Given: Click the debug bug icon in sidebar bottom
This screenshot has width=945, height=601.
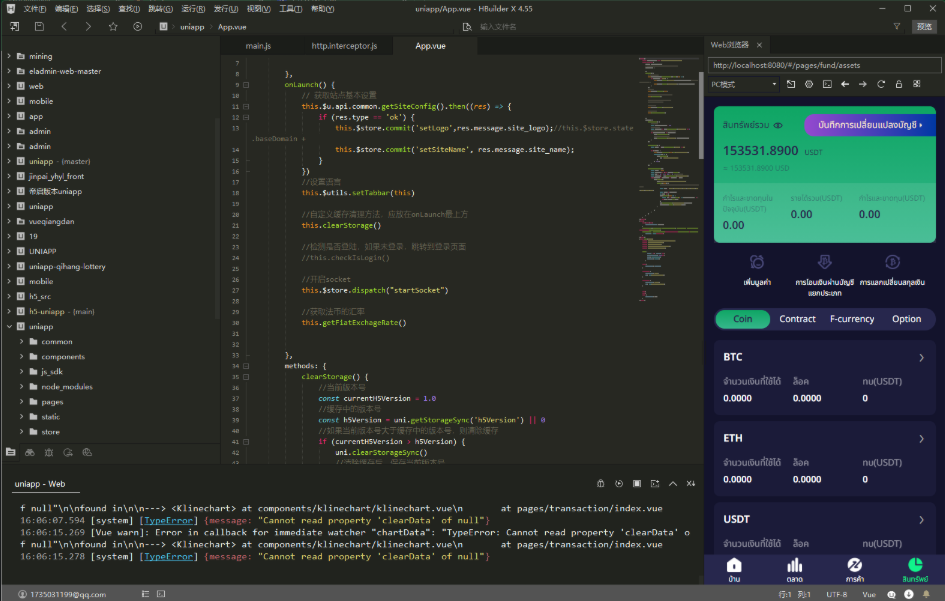Looking at the screenshot, I should [x=49, y=452].
